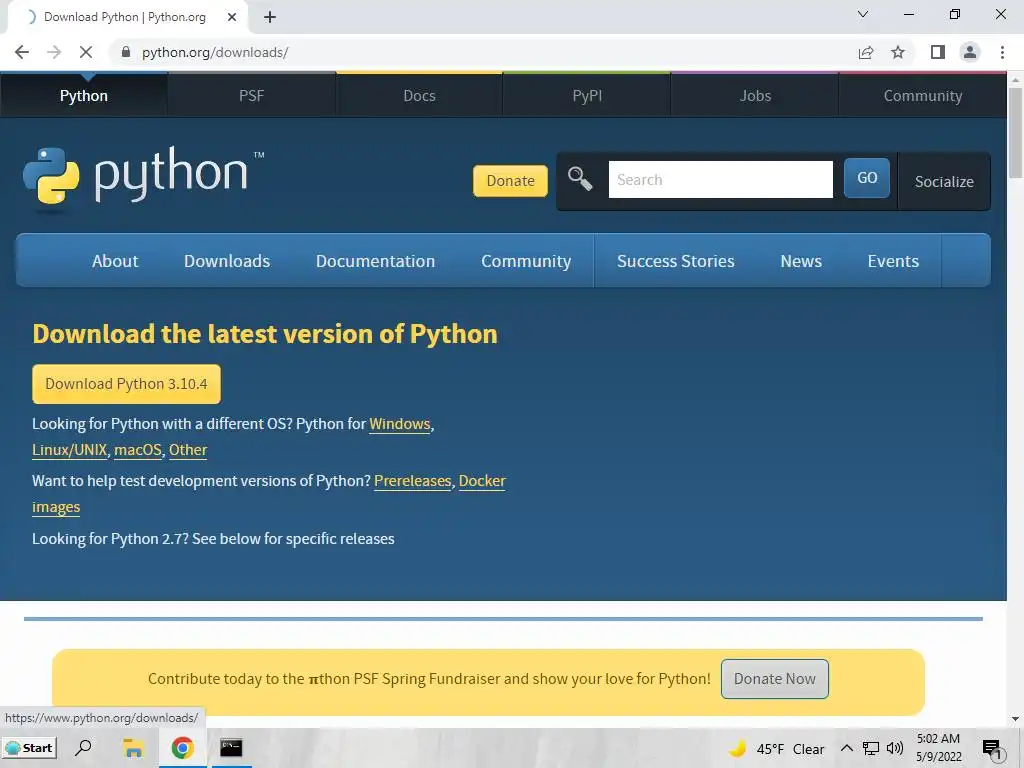Select the PSF tab in top bar
Viewport: 1024px width, 768px height.
click(251, 95)
